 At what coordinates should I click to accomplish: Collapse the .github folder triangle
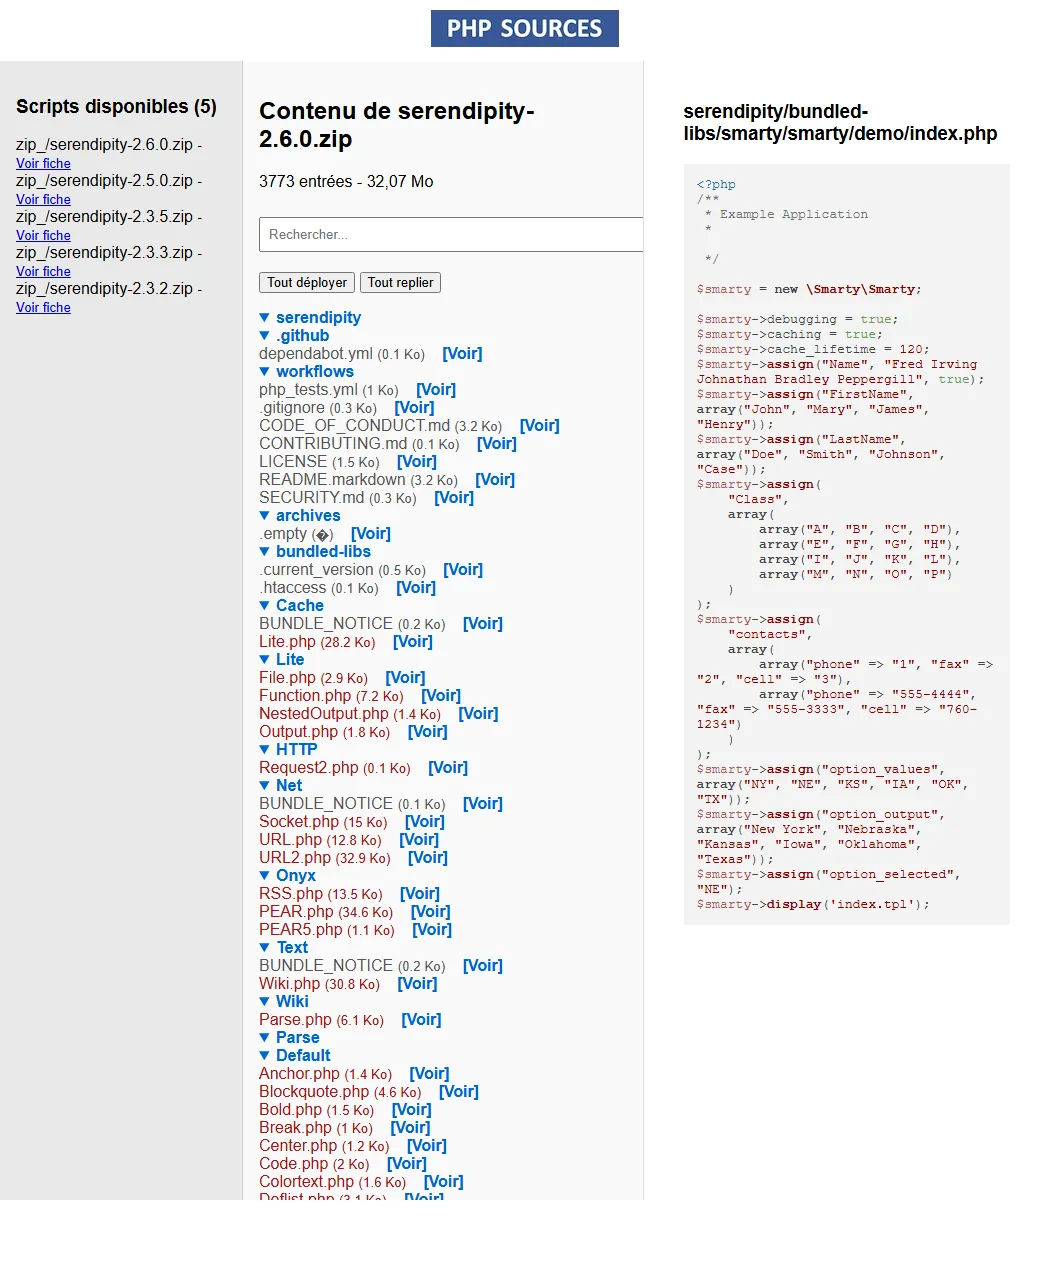294,336
